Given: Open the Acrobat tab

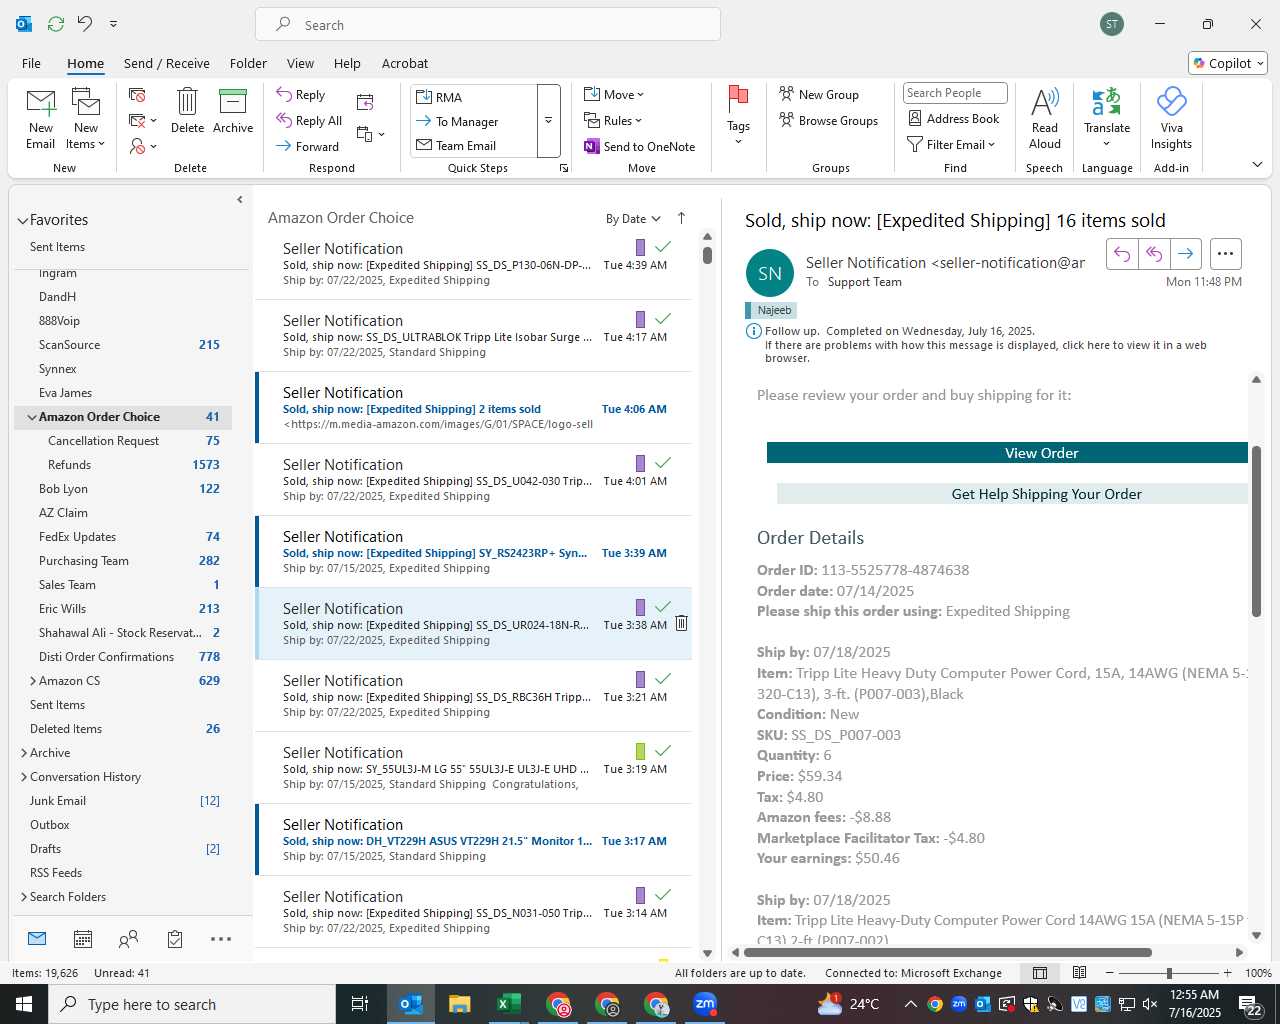Looking at the screenshot, I should pyautogui.click(x=405, y=63).
